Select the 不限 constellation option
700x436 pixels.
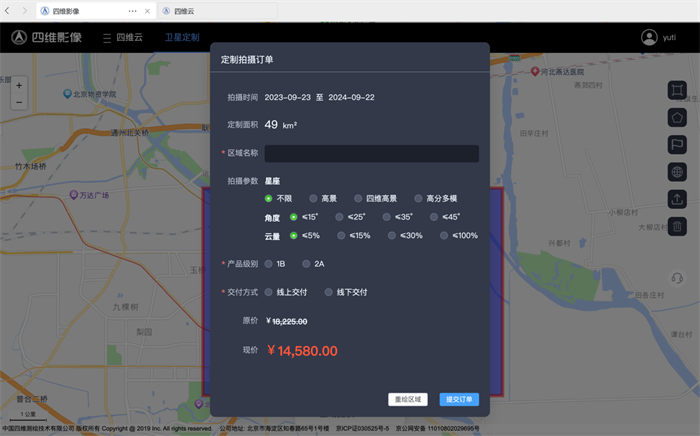(268, 198)
